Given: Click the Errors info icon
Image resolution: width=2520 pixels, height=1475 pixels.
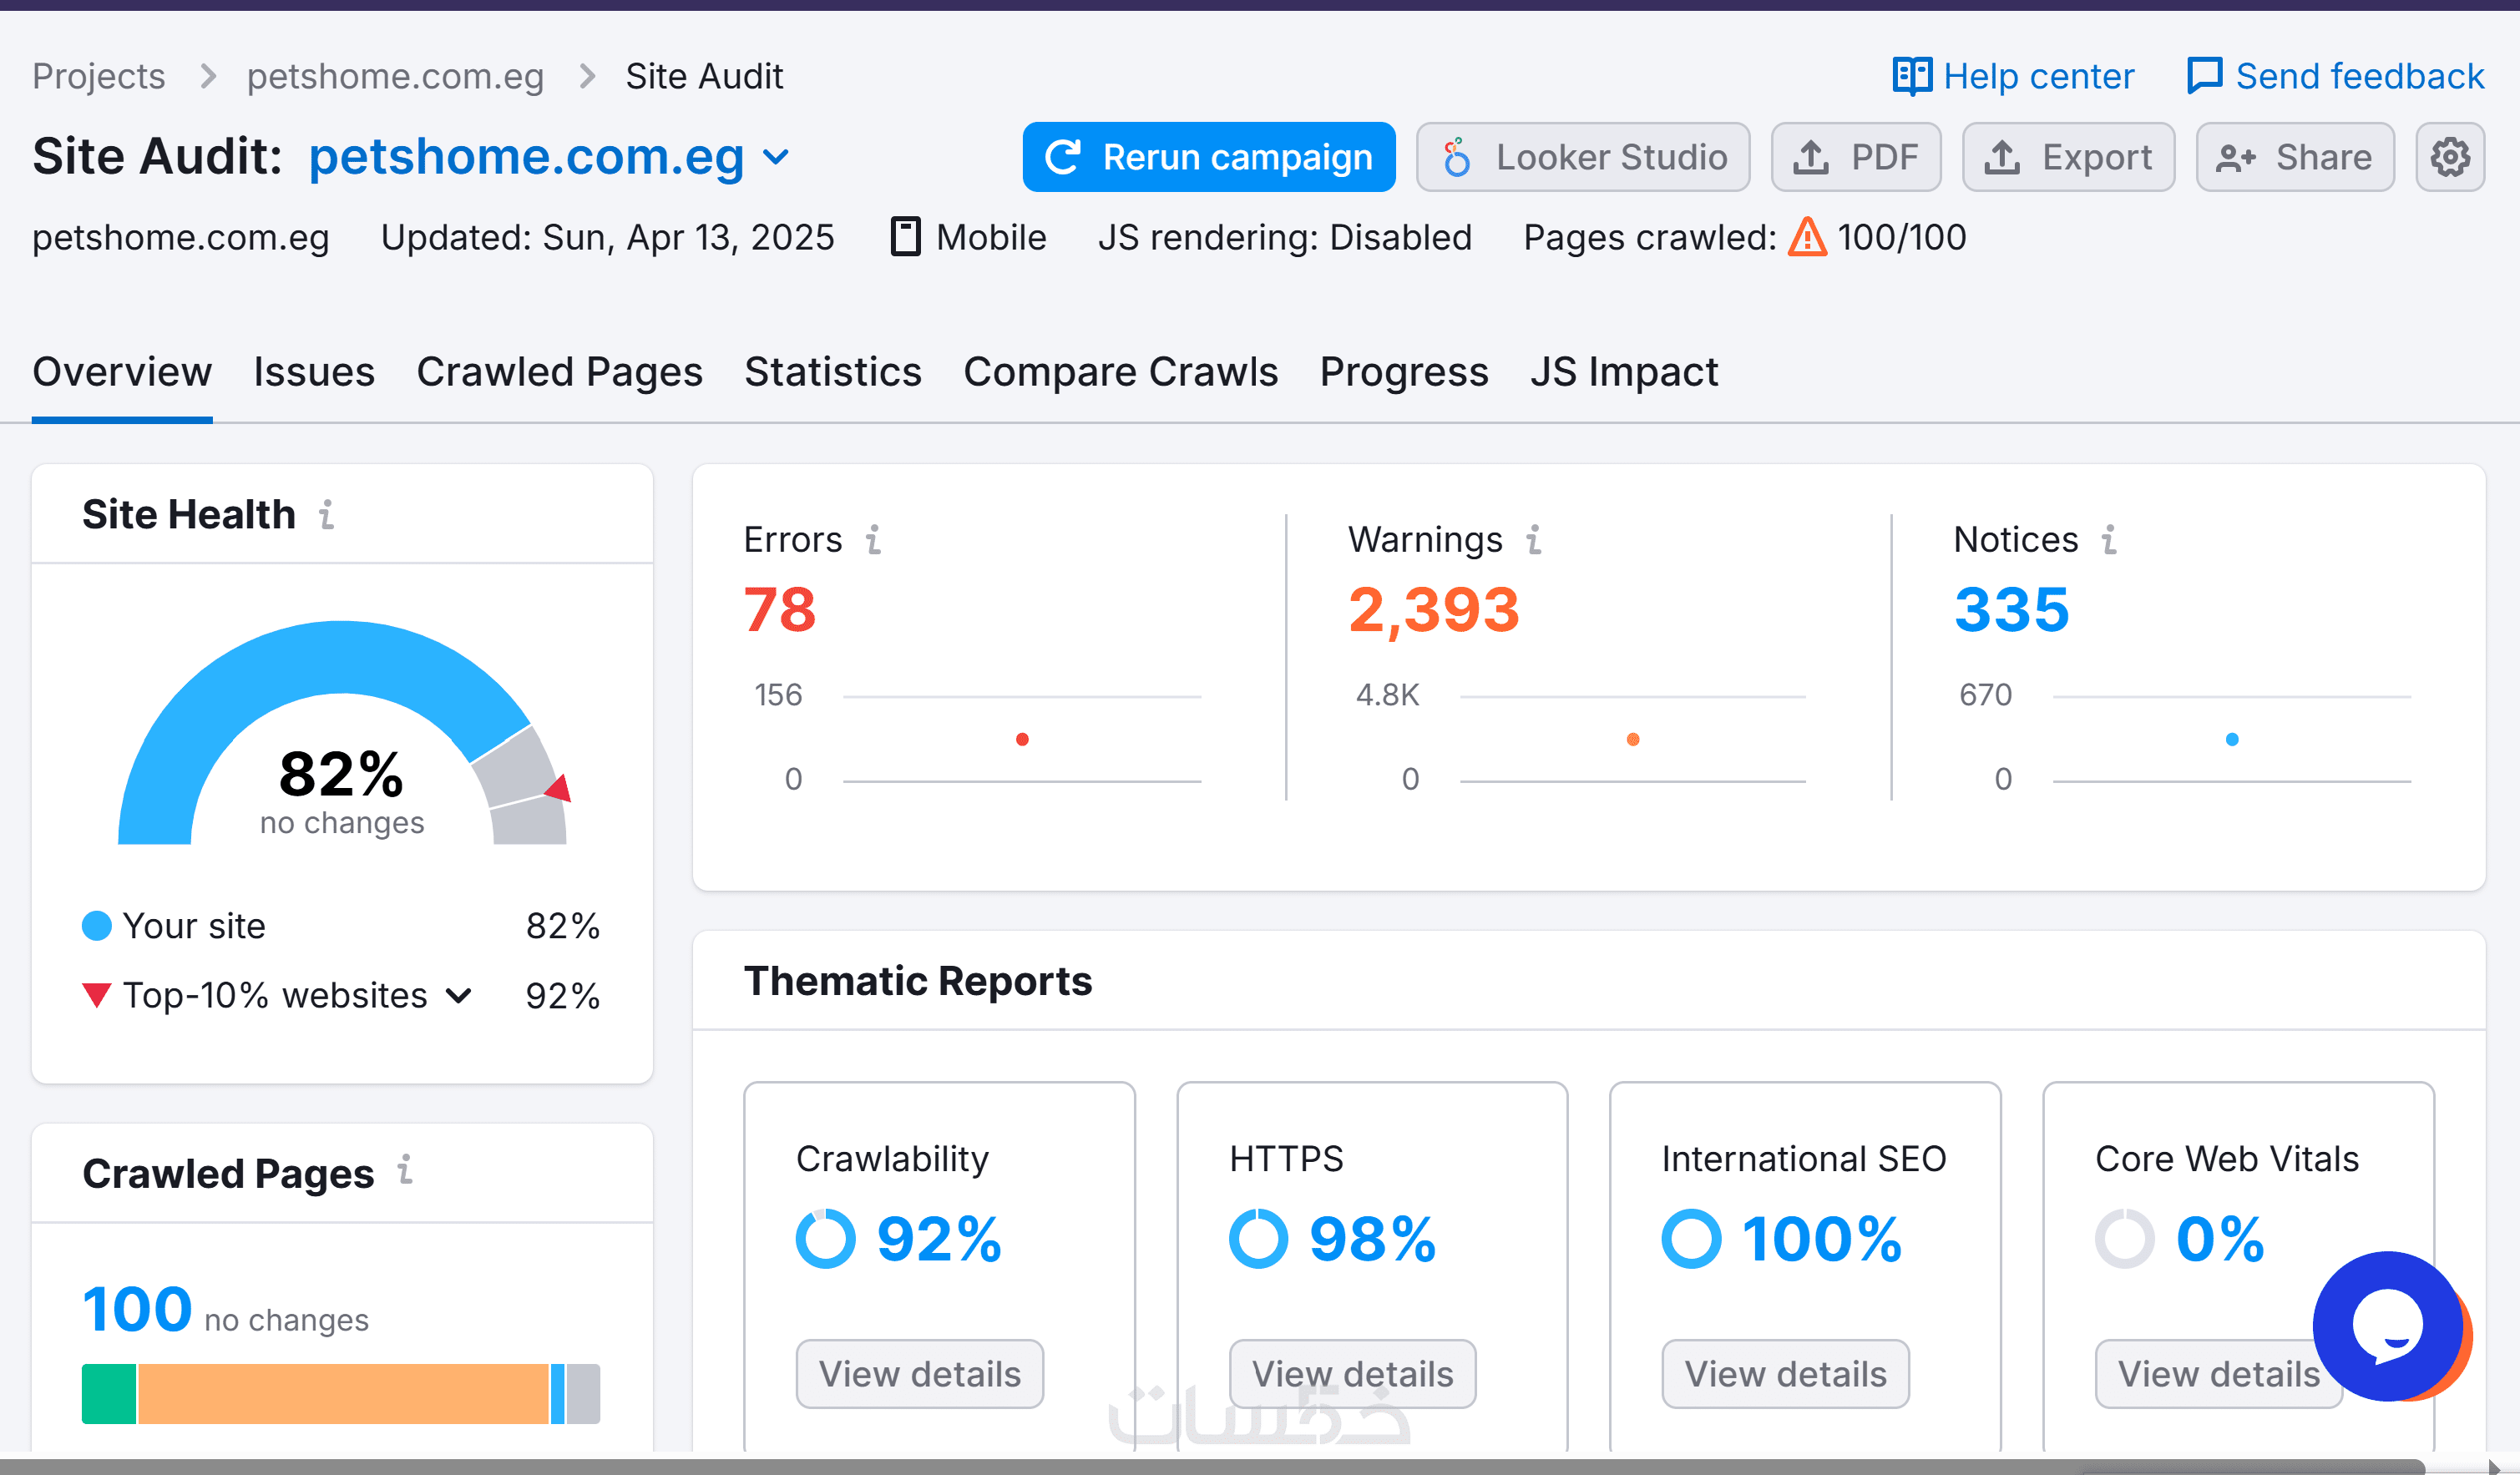Looking at the screenshot, I should coord(873,540).
